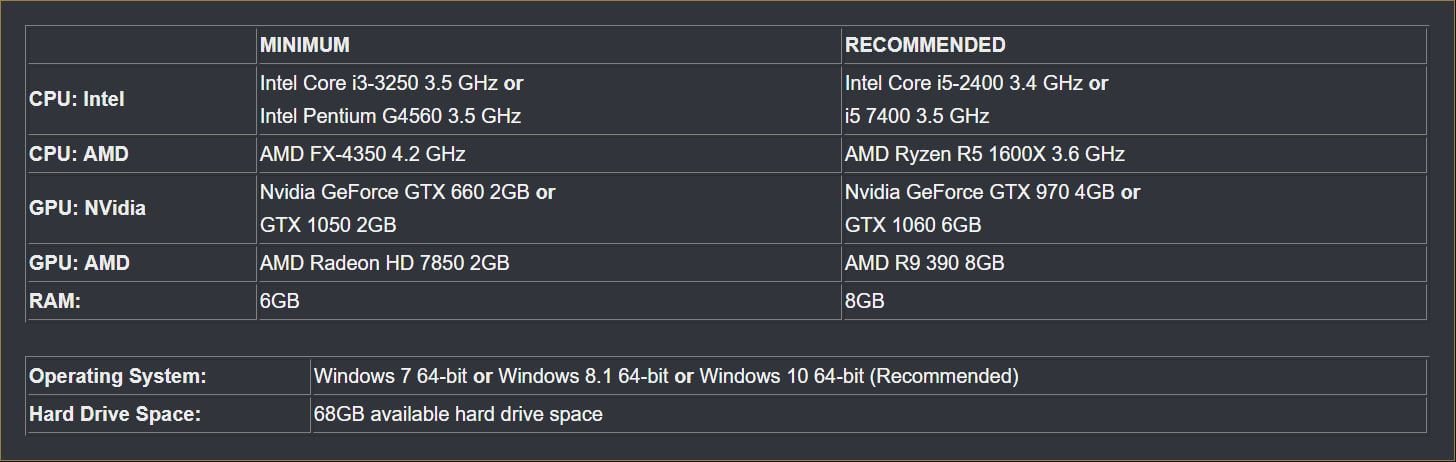1456x462 pixels.
Task: Select the AMD R9 390 8GB cell
Action: click(x=924, y=263)
